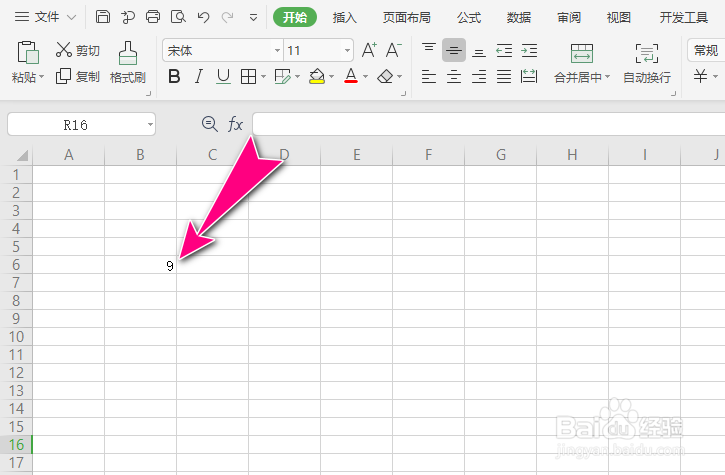Increase font size with A+ icon
The height and width of the screenshot is (475, 725).
point(369,50)
